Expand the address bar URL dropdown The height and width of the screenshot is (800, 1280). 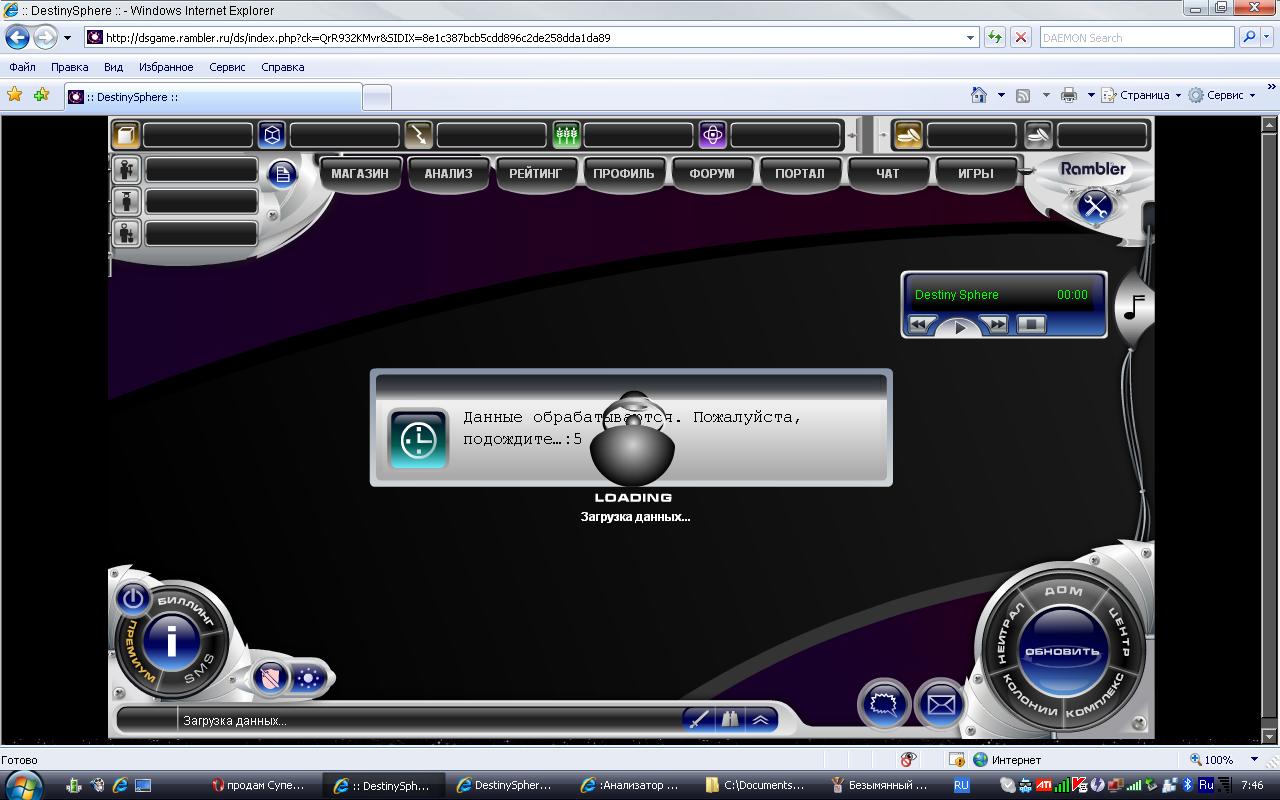(x=970, y=38)
